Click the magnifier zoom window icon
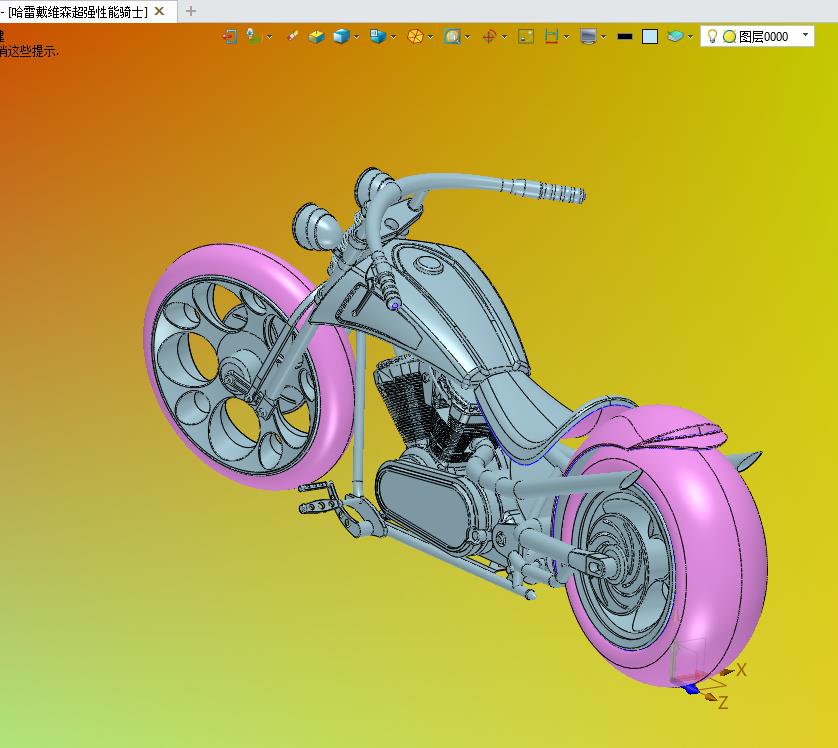The image size is (838, 748). coord(452,36)
